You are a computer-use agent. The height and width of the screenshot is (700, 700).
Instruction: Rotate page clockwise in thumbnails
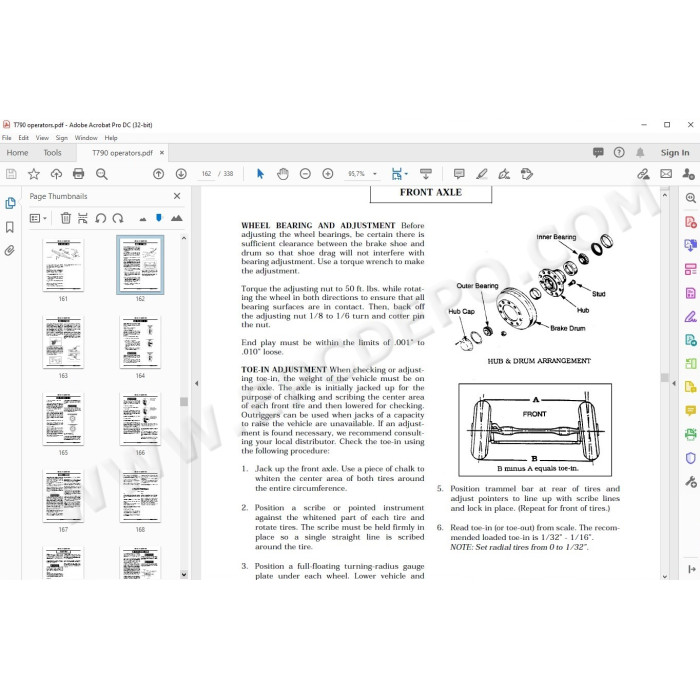pos(118,218)
